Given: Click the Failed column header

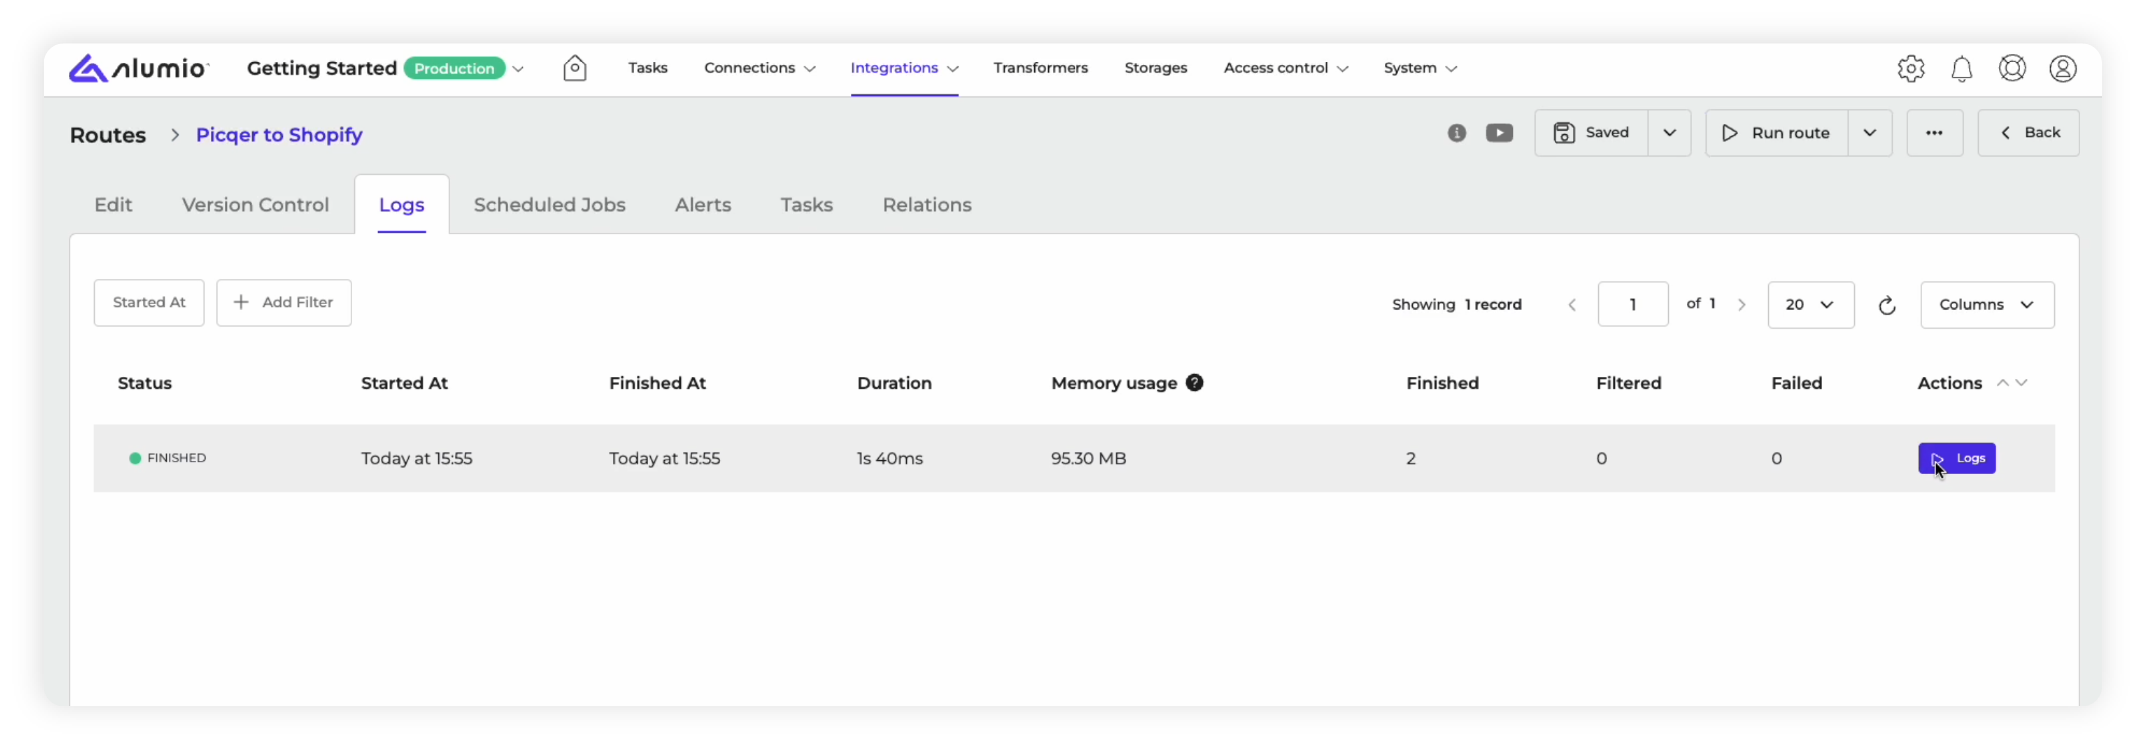Looking at the screenshot, I should (1796, 383).
